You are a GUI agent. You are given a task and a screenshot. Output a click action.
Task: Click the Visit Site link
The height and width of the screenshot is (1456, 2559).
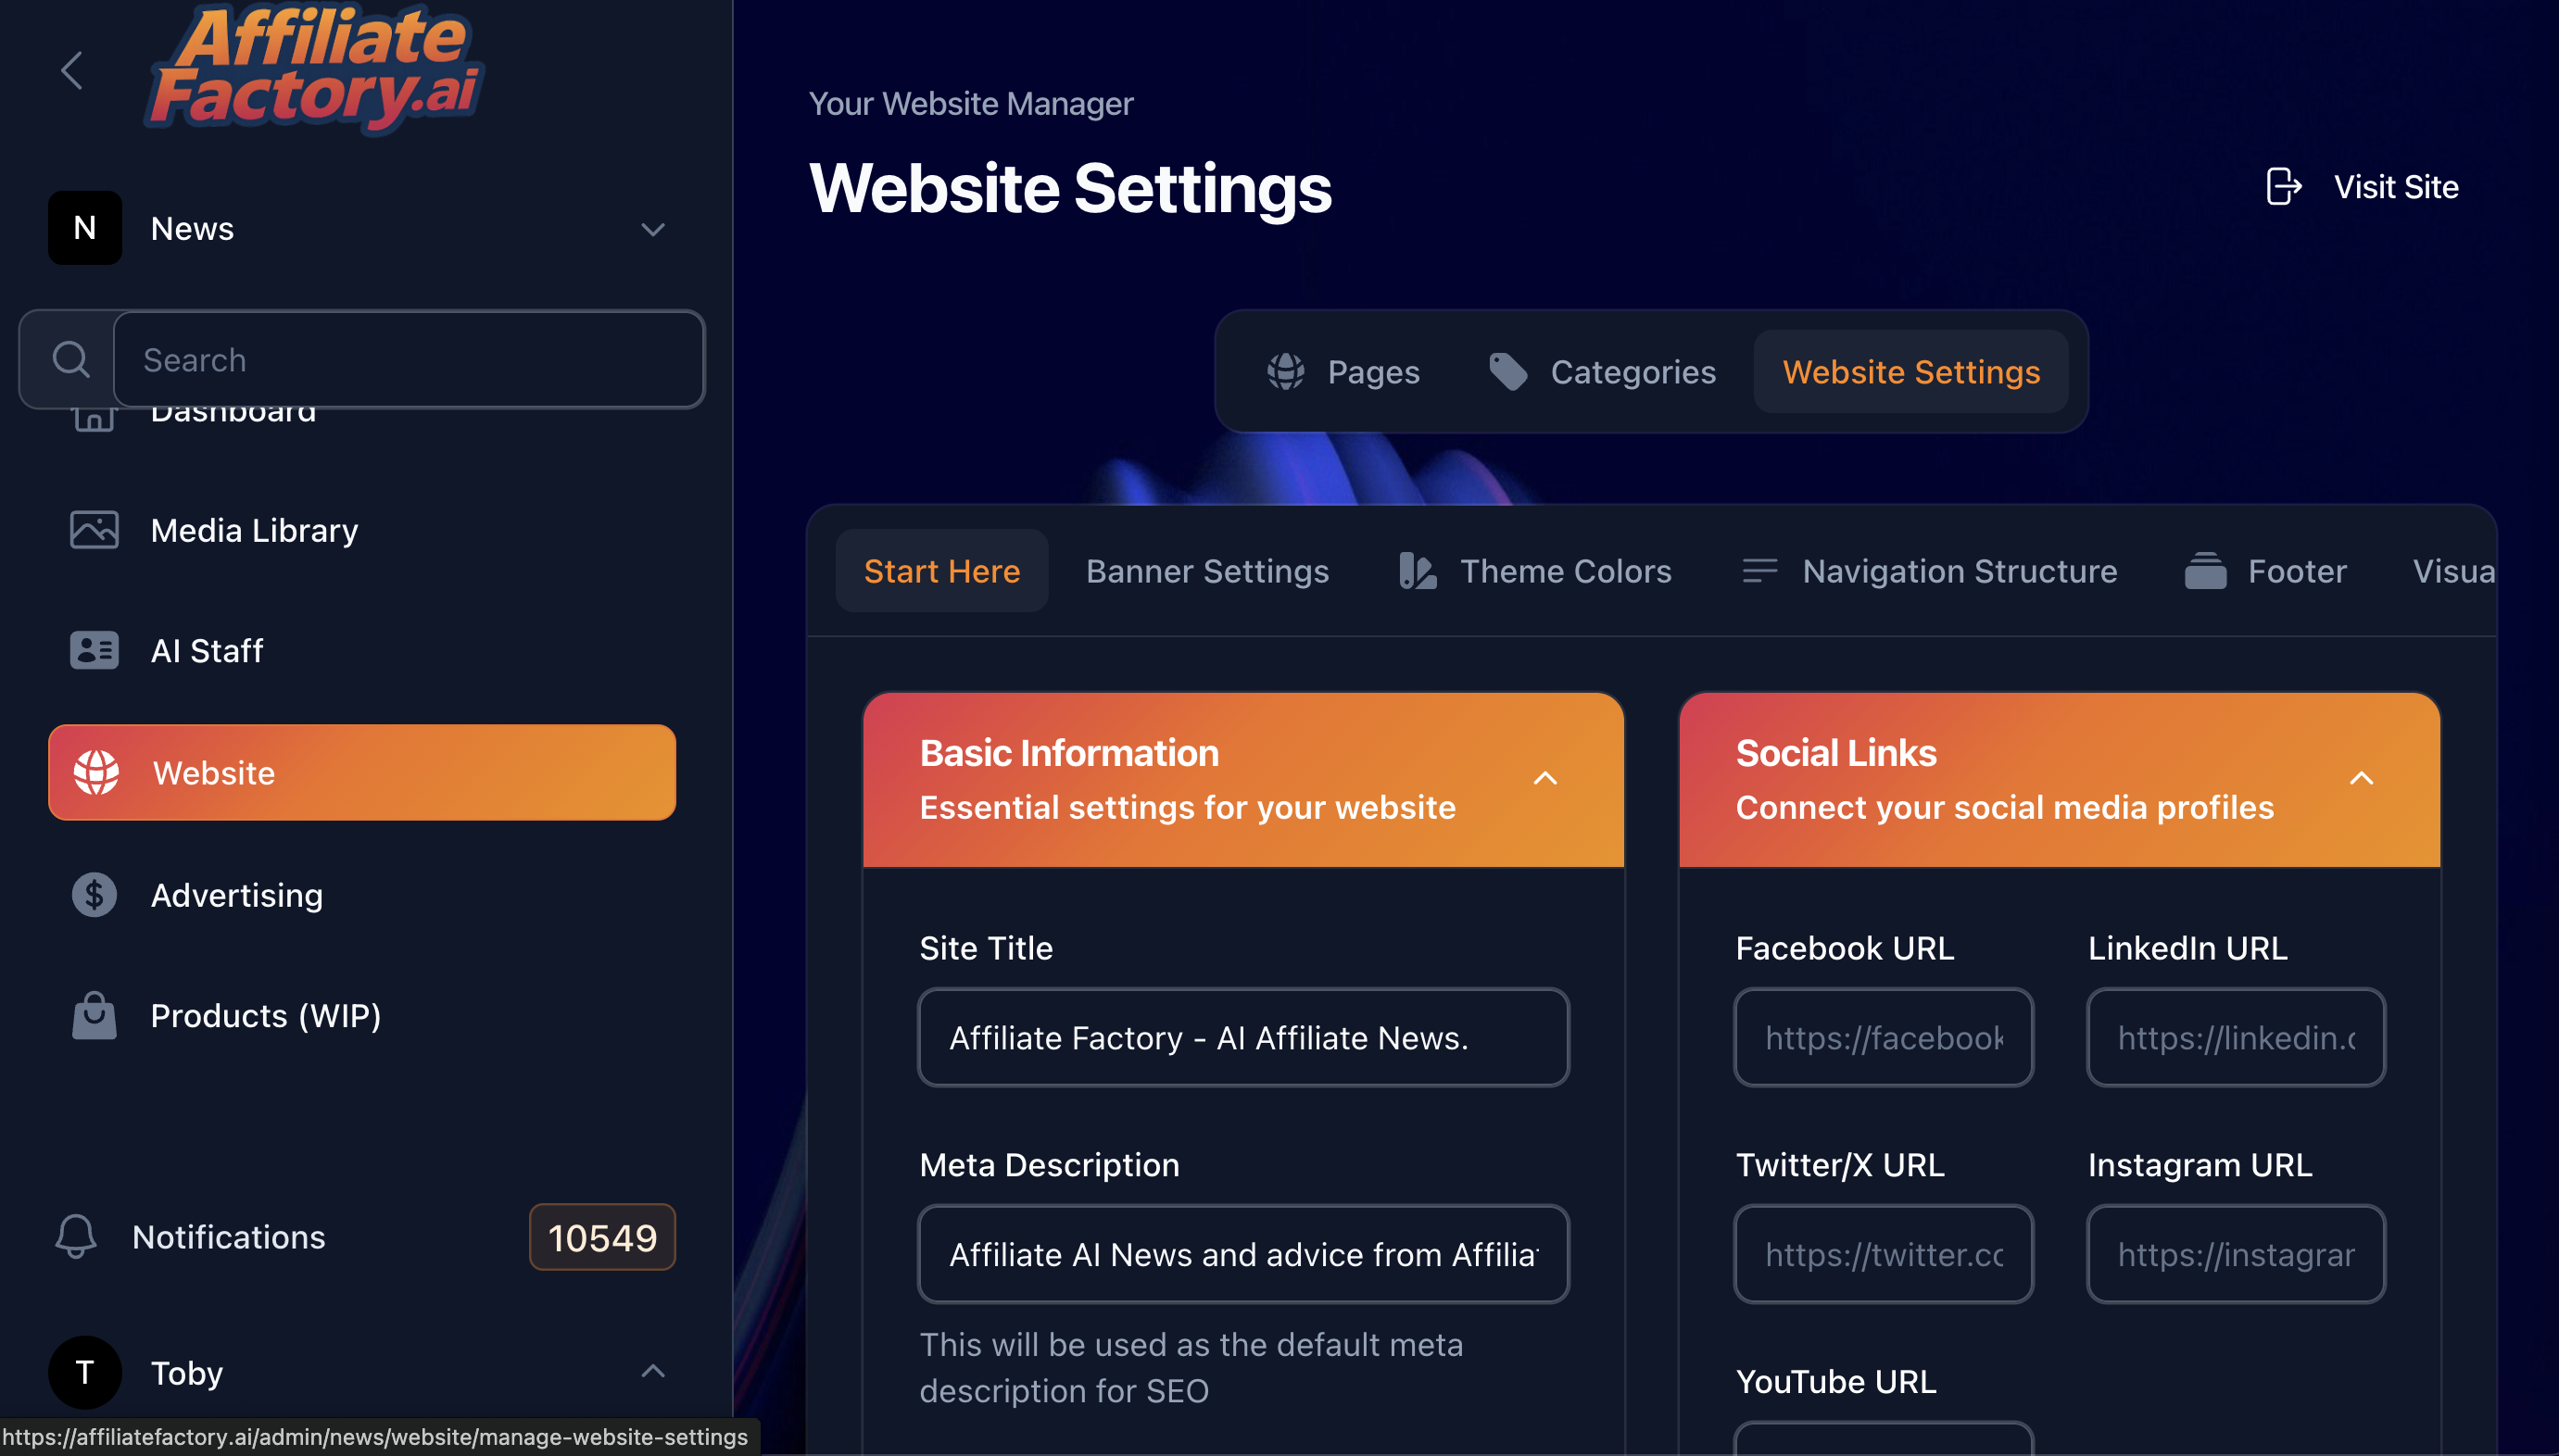point(2395,187)
